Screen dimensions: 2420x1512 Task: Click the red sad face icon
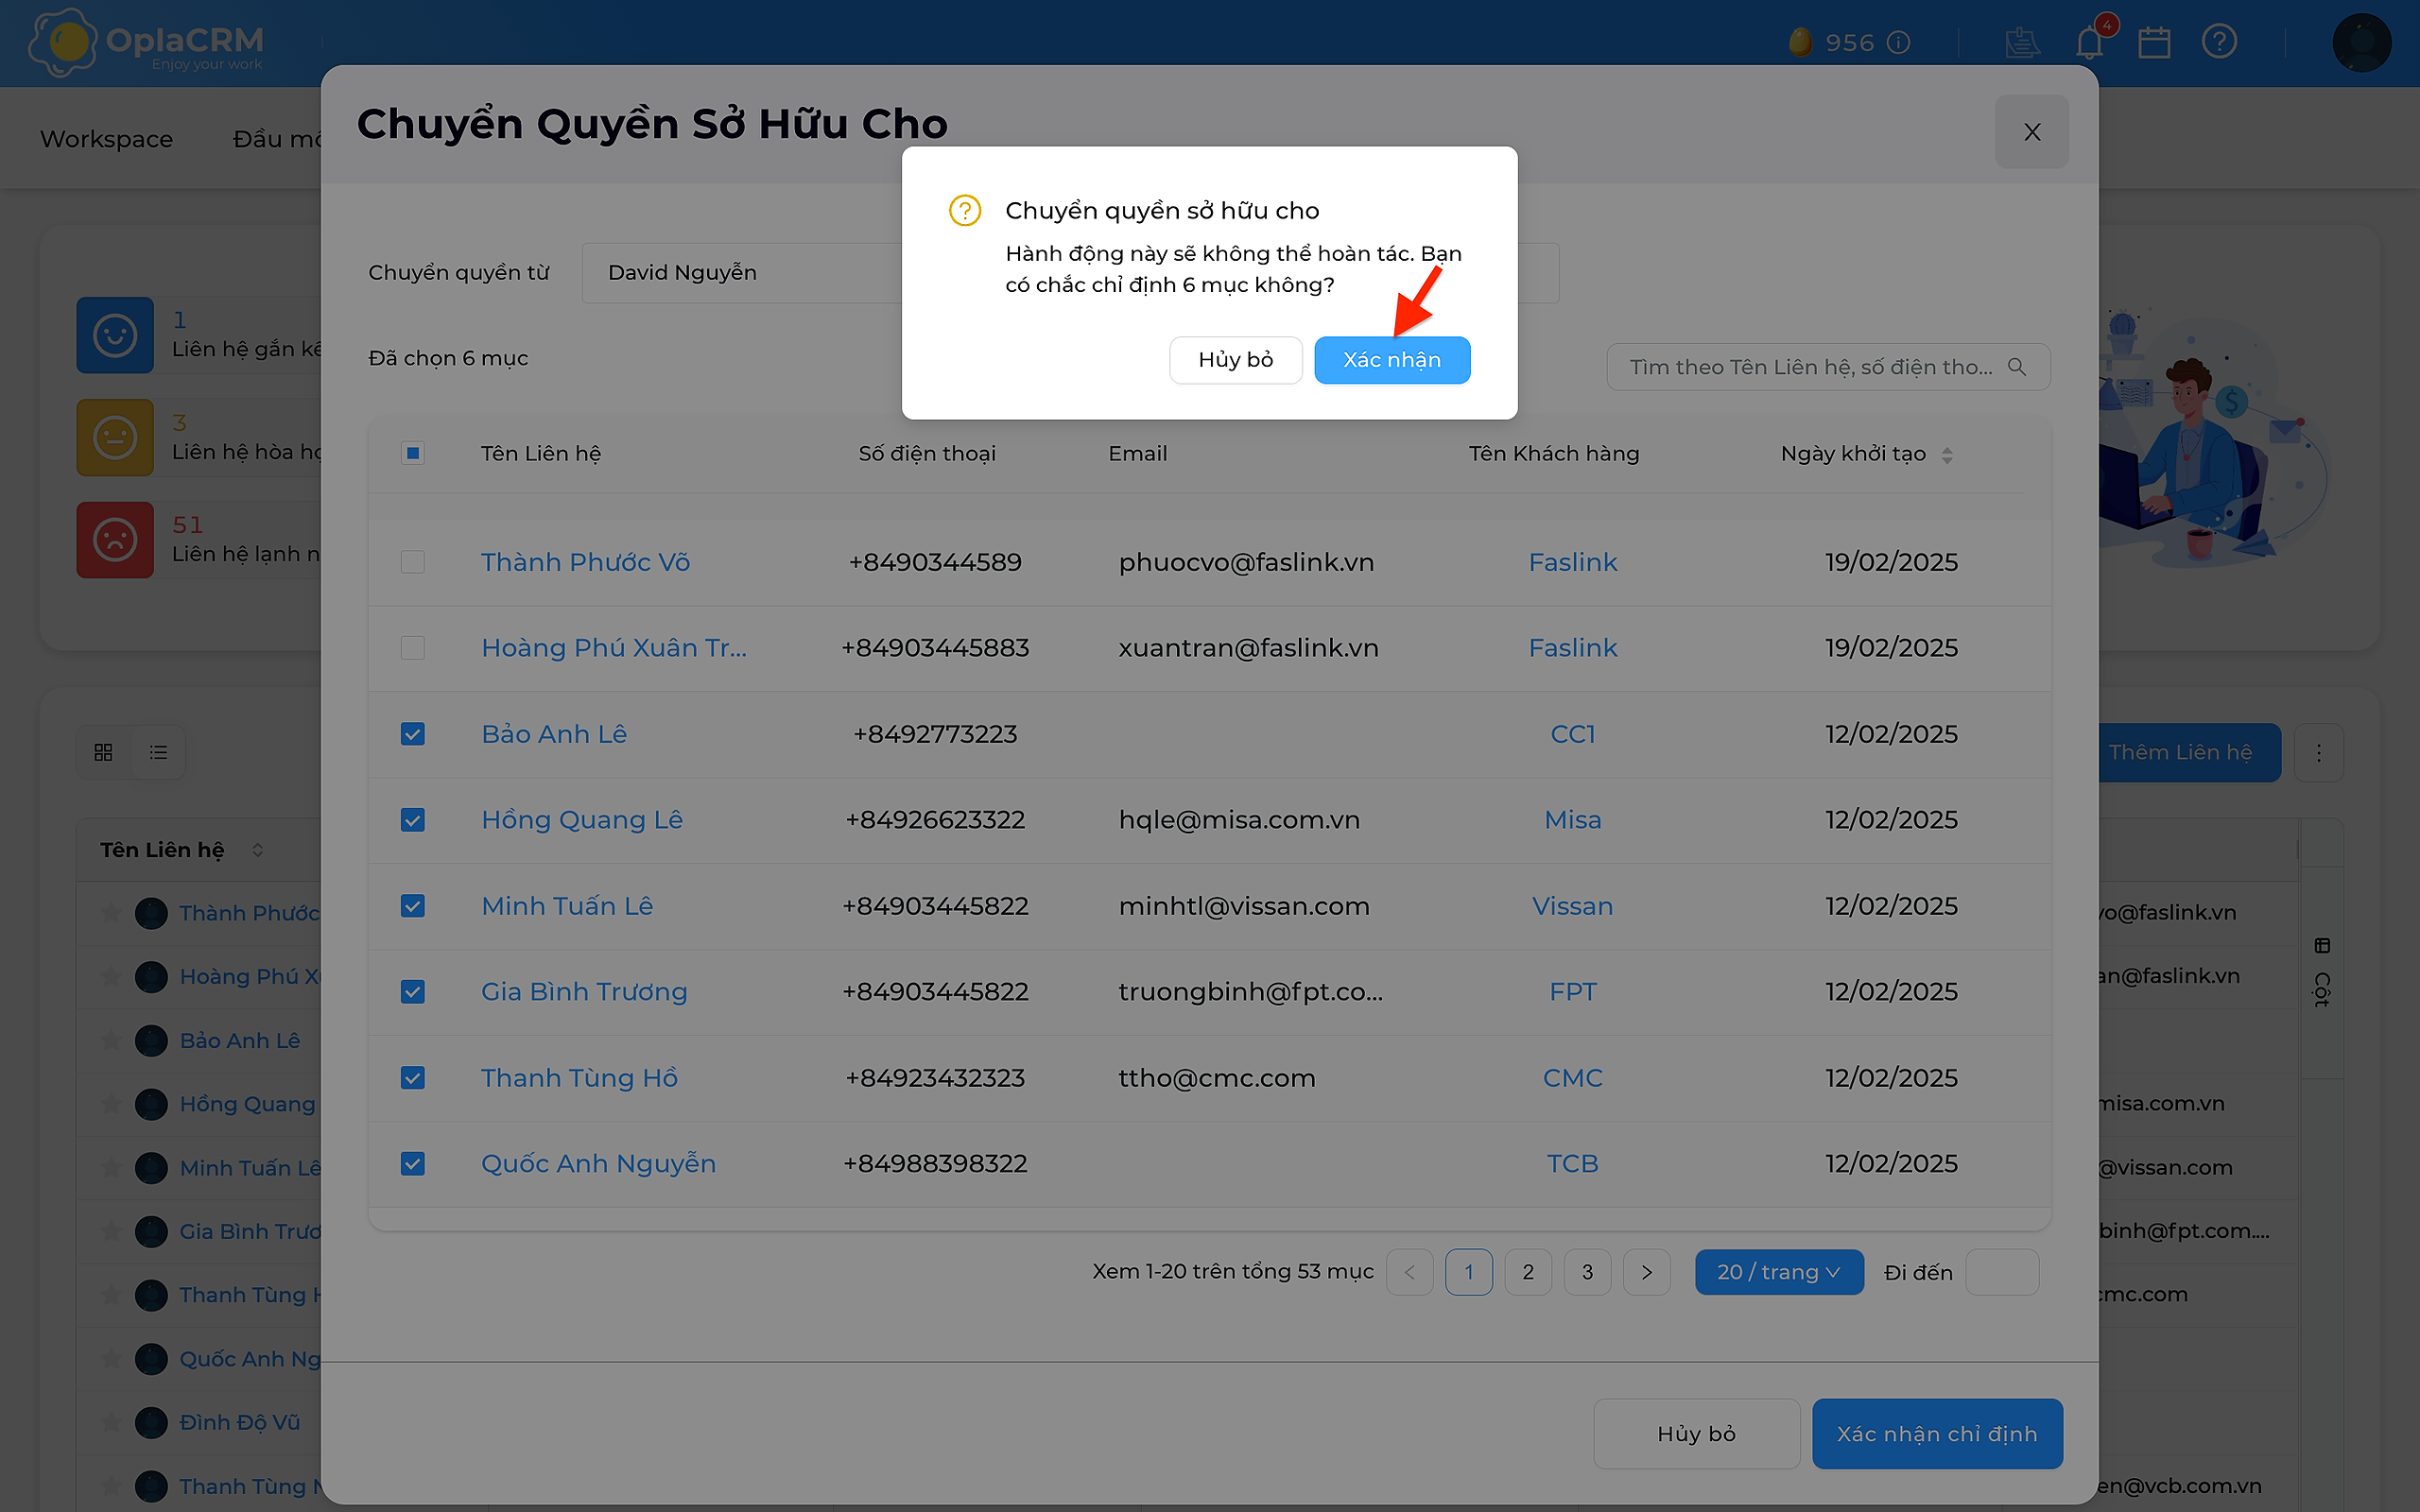pyautogui.click(x=115, y=540)
